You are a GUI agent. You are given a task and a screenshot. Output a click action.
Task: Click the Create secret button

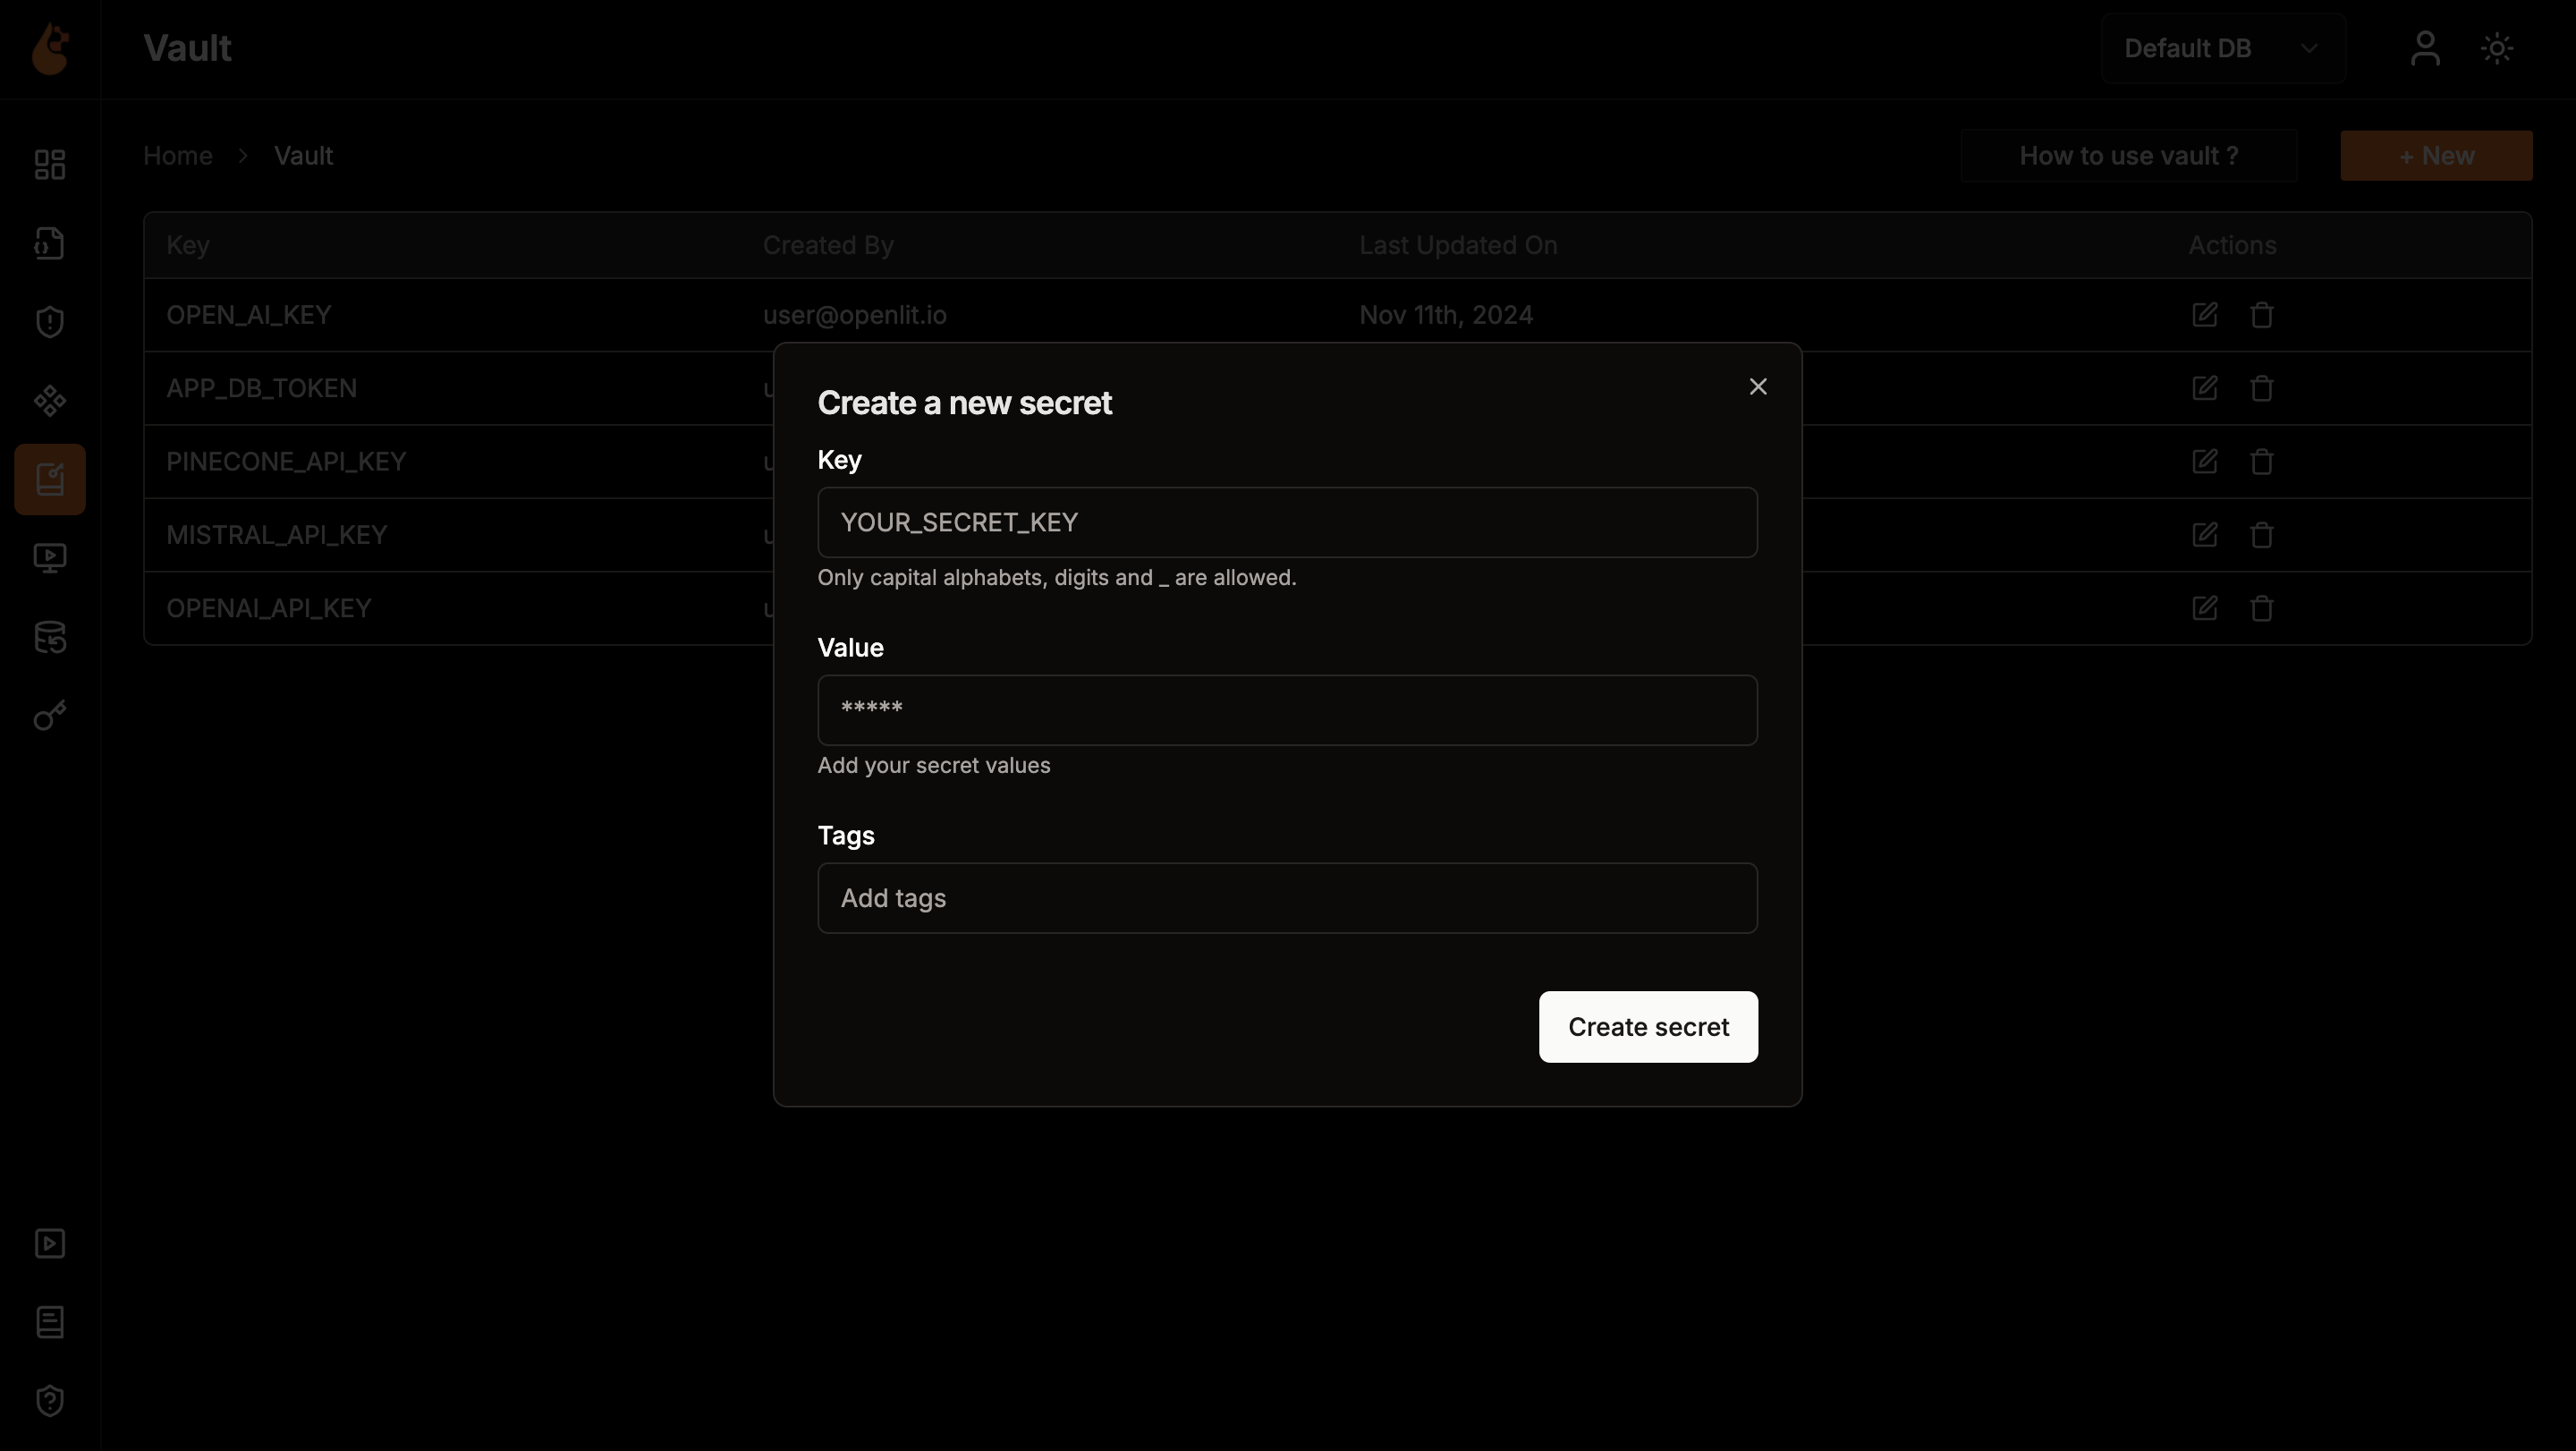coord(1648,1026)
